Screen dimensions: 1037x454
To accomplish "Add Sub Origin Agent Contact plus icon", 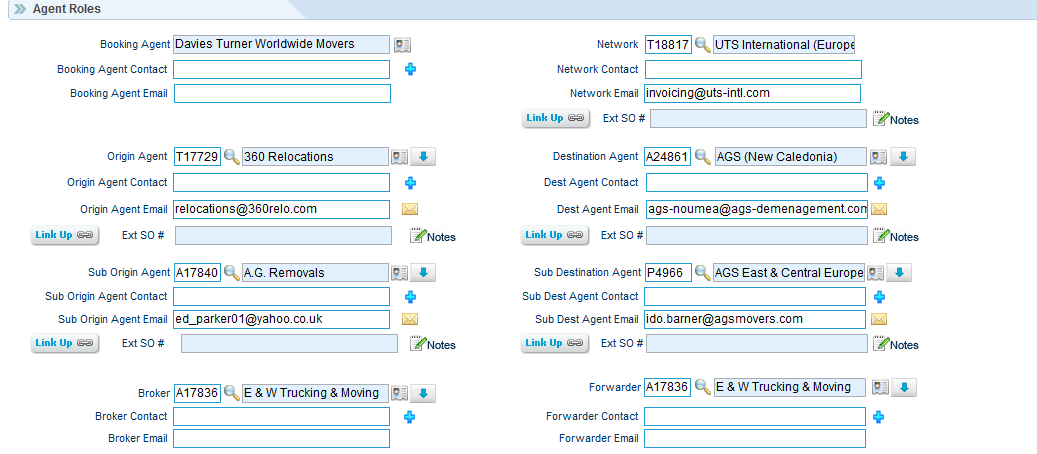I will pyautogui.click(x=410, y=296).
